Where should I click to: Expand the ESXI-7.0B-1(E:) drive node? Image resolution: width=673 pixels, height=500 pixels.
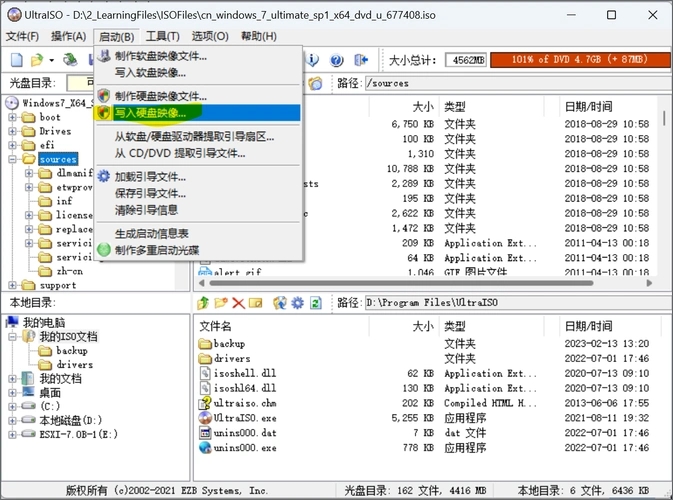[12, 434]
